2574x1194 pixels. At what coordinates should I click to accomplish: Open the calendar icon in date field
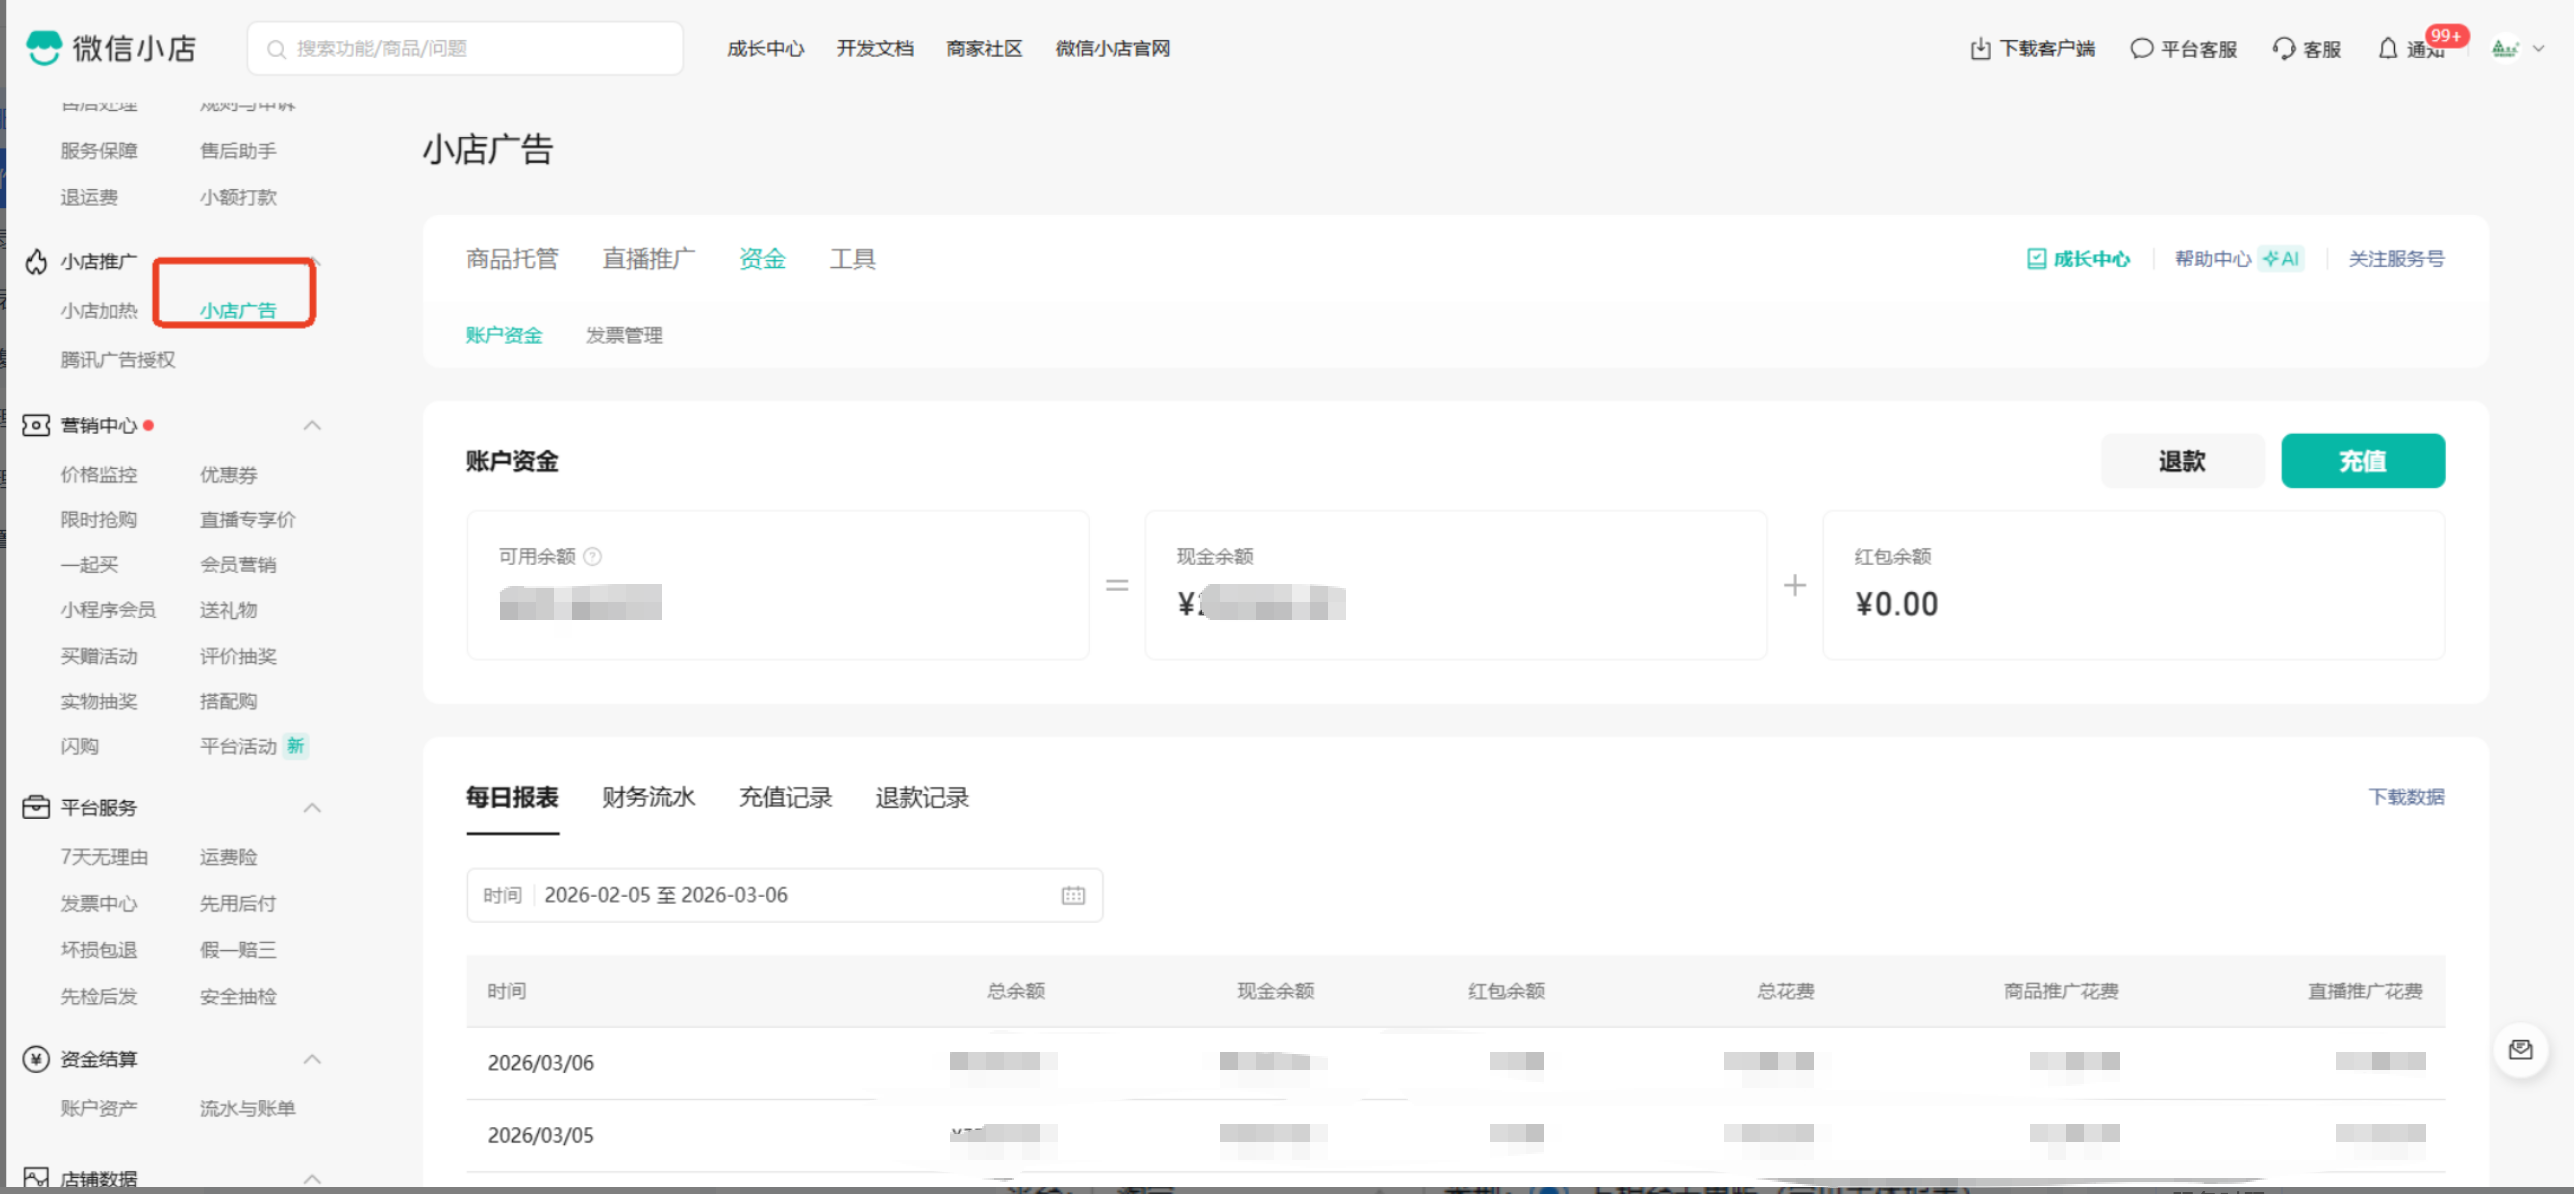coord(1072,895)
